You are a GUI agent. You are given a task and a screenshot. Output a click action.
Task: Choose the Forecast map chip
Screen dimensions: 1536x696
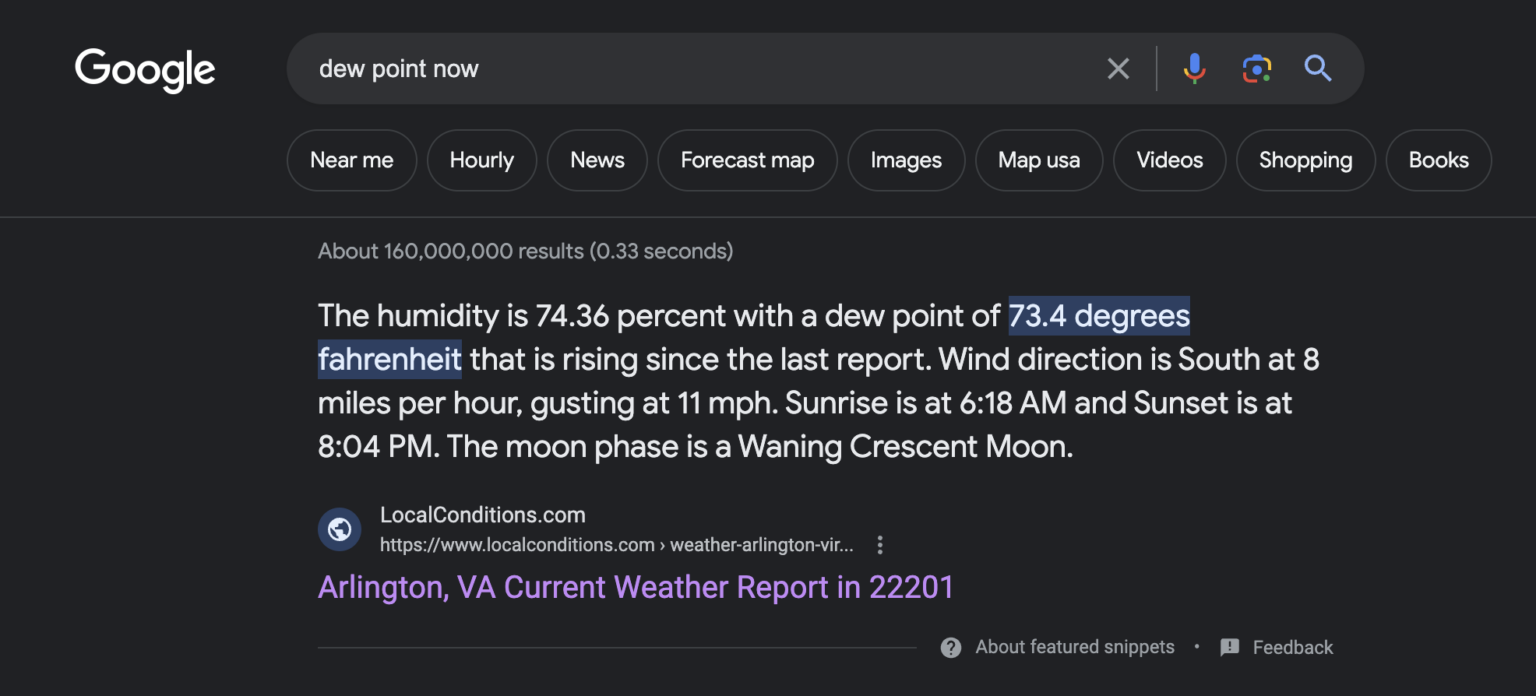click(x=747, y=160)
